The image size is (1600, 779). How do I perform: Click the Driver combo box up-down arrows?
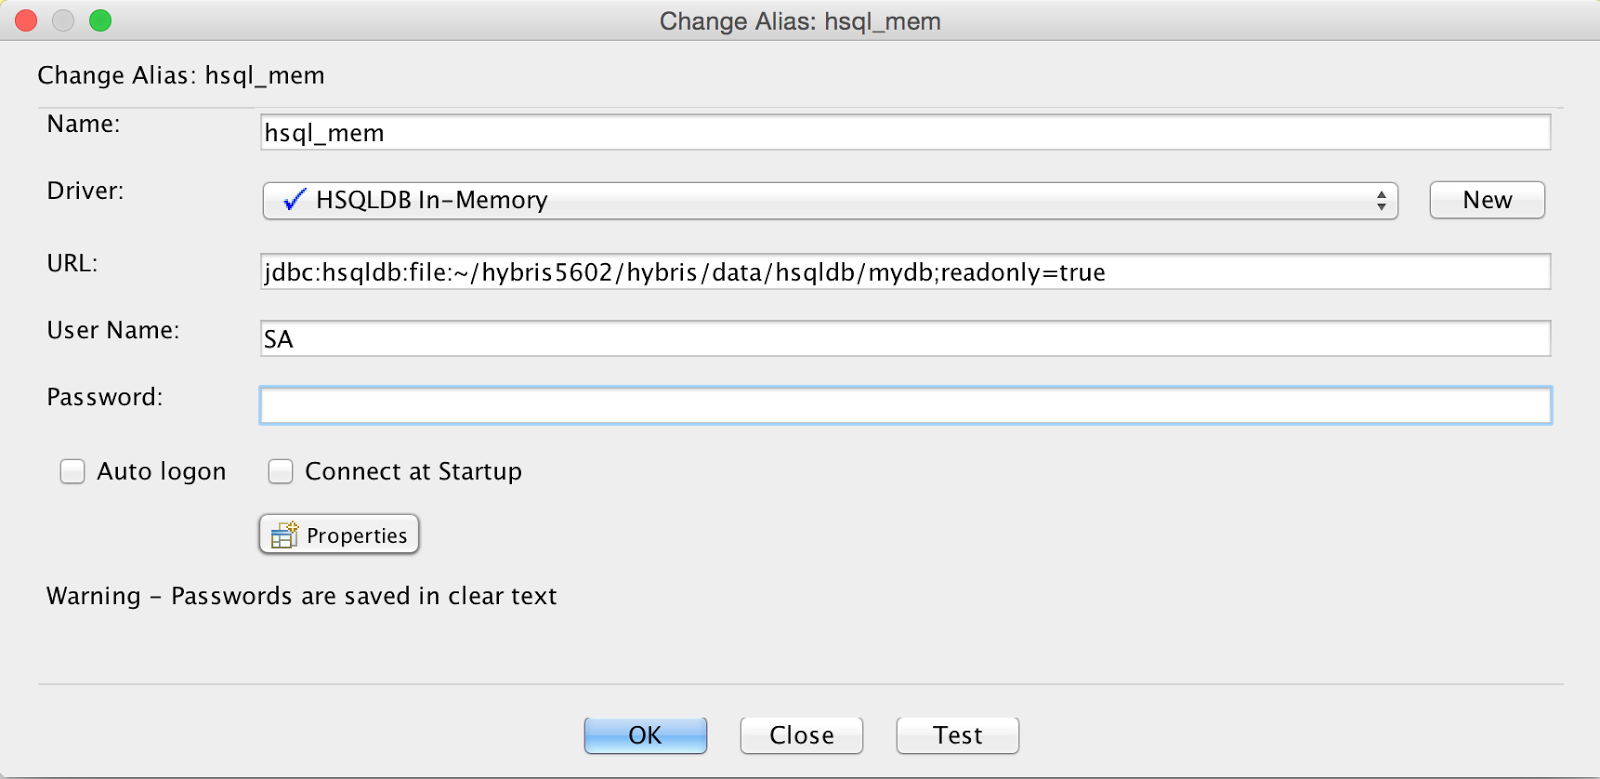point(1381,200)
